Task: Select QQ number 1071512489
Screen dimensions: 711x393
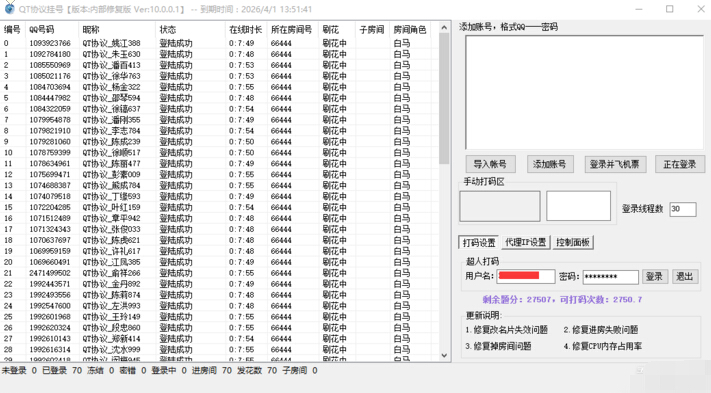Action: [x=50, y=218]
